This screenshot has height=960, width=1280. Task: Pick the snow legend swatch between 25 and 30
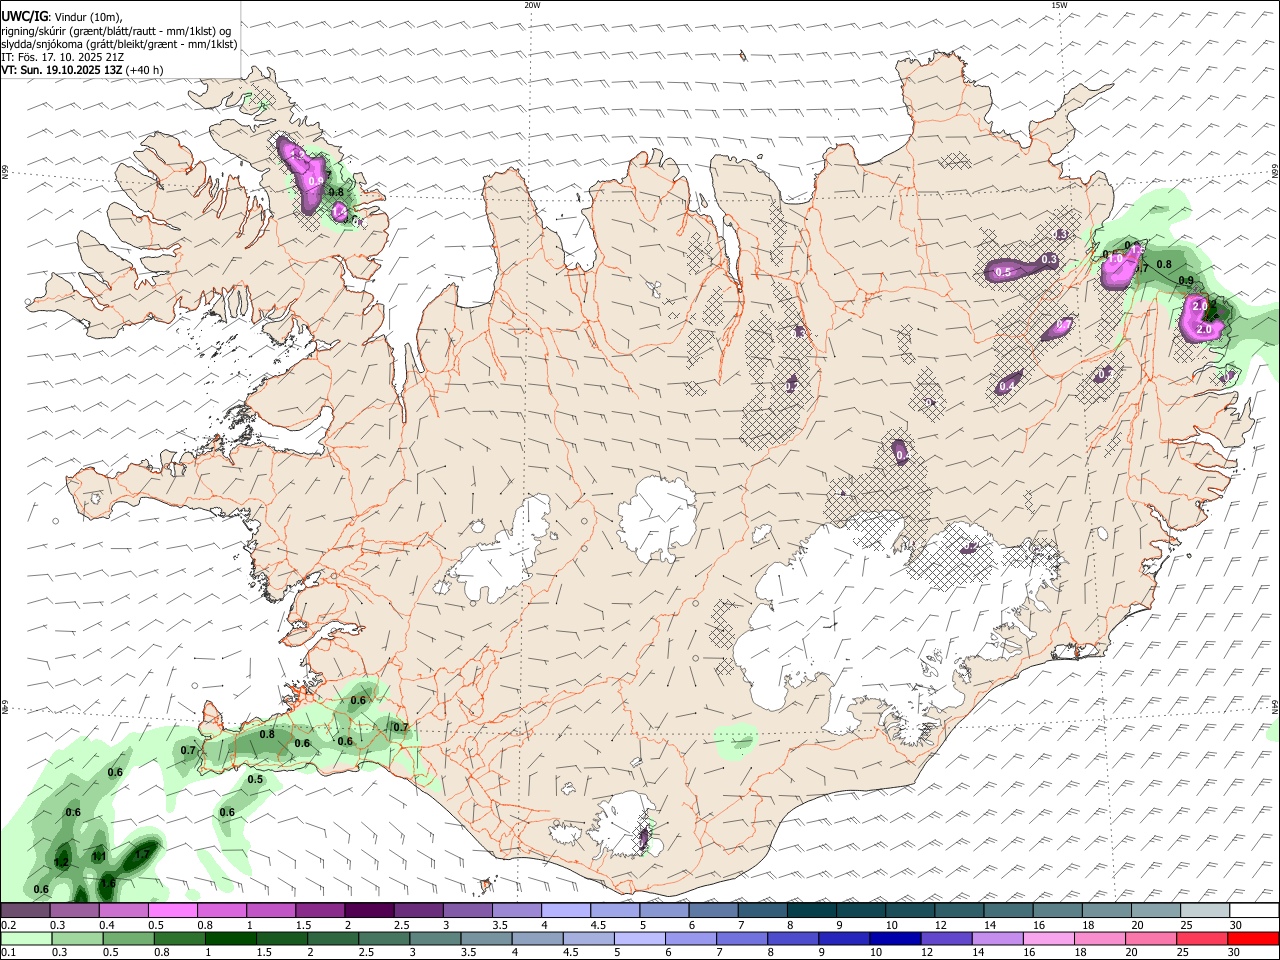(x=1205, y=910)
